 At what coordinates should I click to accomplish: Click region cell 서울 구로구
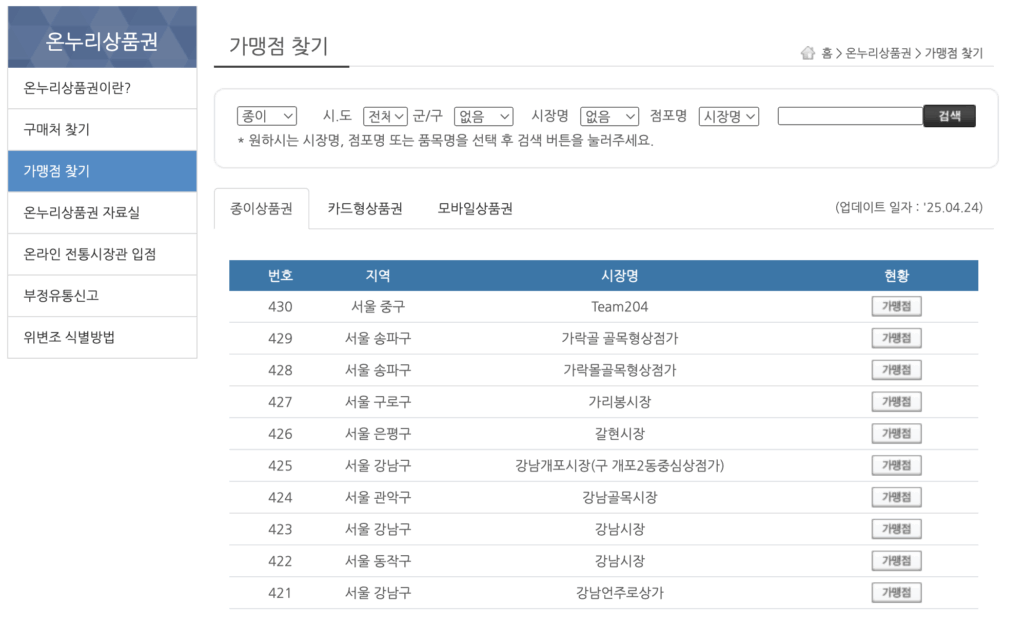(x=378, y=402)
